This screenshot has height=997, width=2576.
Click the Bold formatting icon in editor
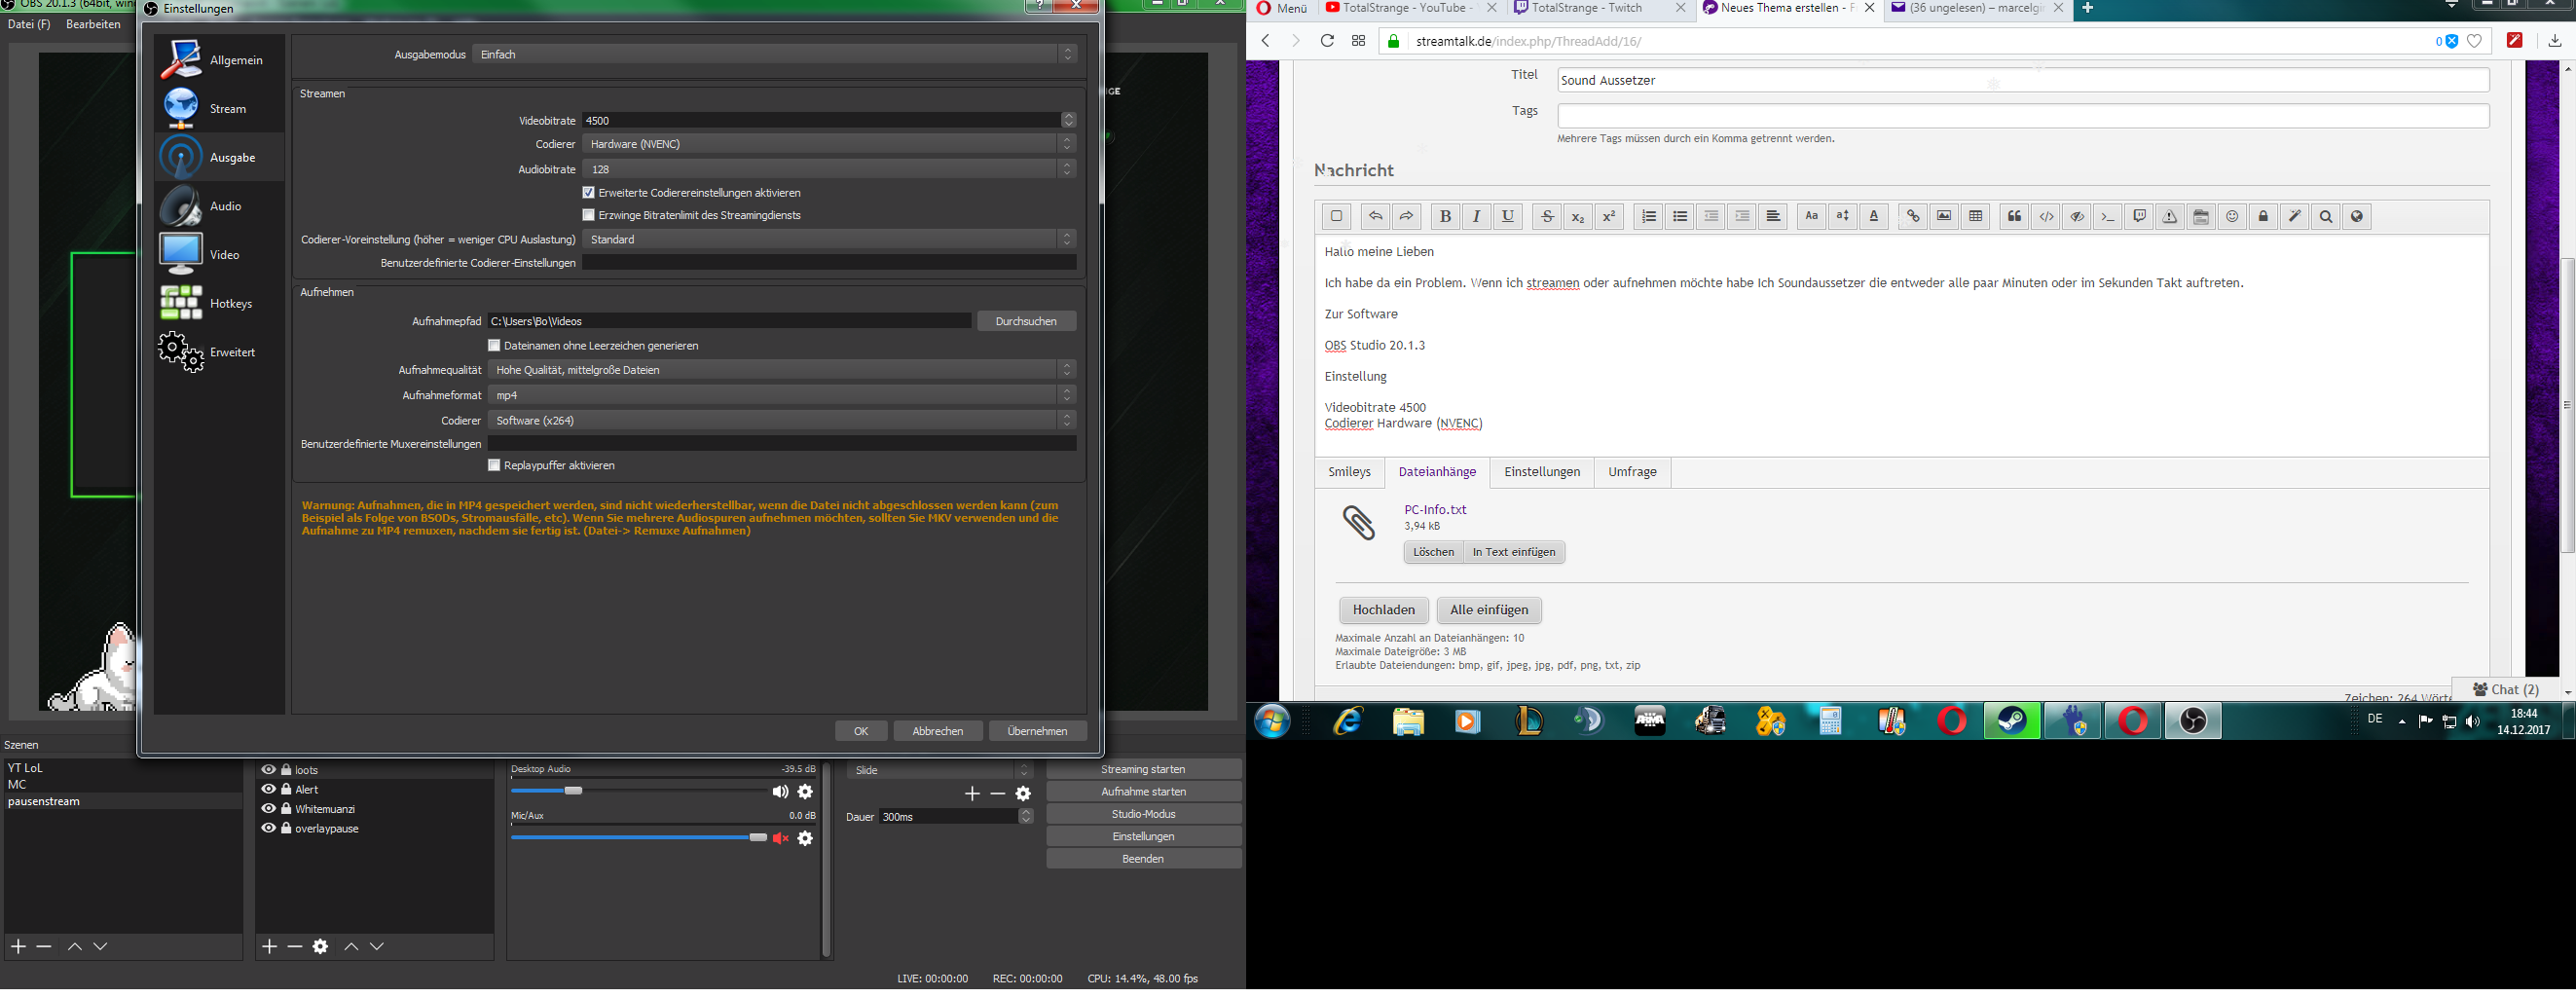point(1444,217)
